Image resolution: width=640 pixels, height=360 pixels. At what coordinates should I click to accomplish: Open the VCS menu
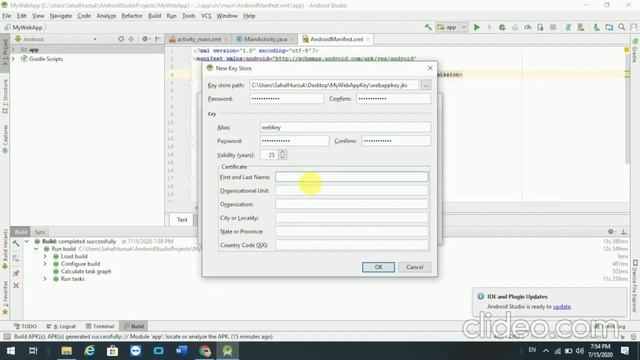[x=206, y=16]
